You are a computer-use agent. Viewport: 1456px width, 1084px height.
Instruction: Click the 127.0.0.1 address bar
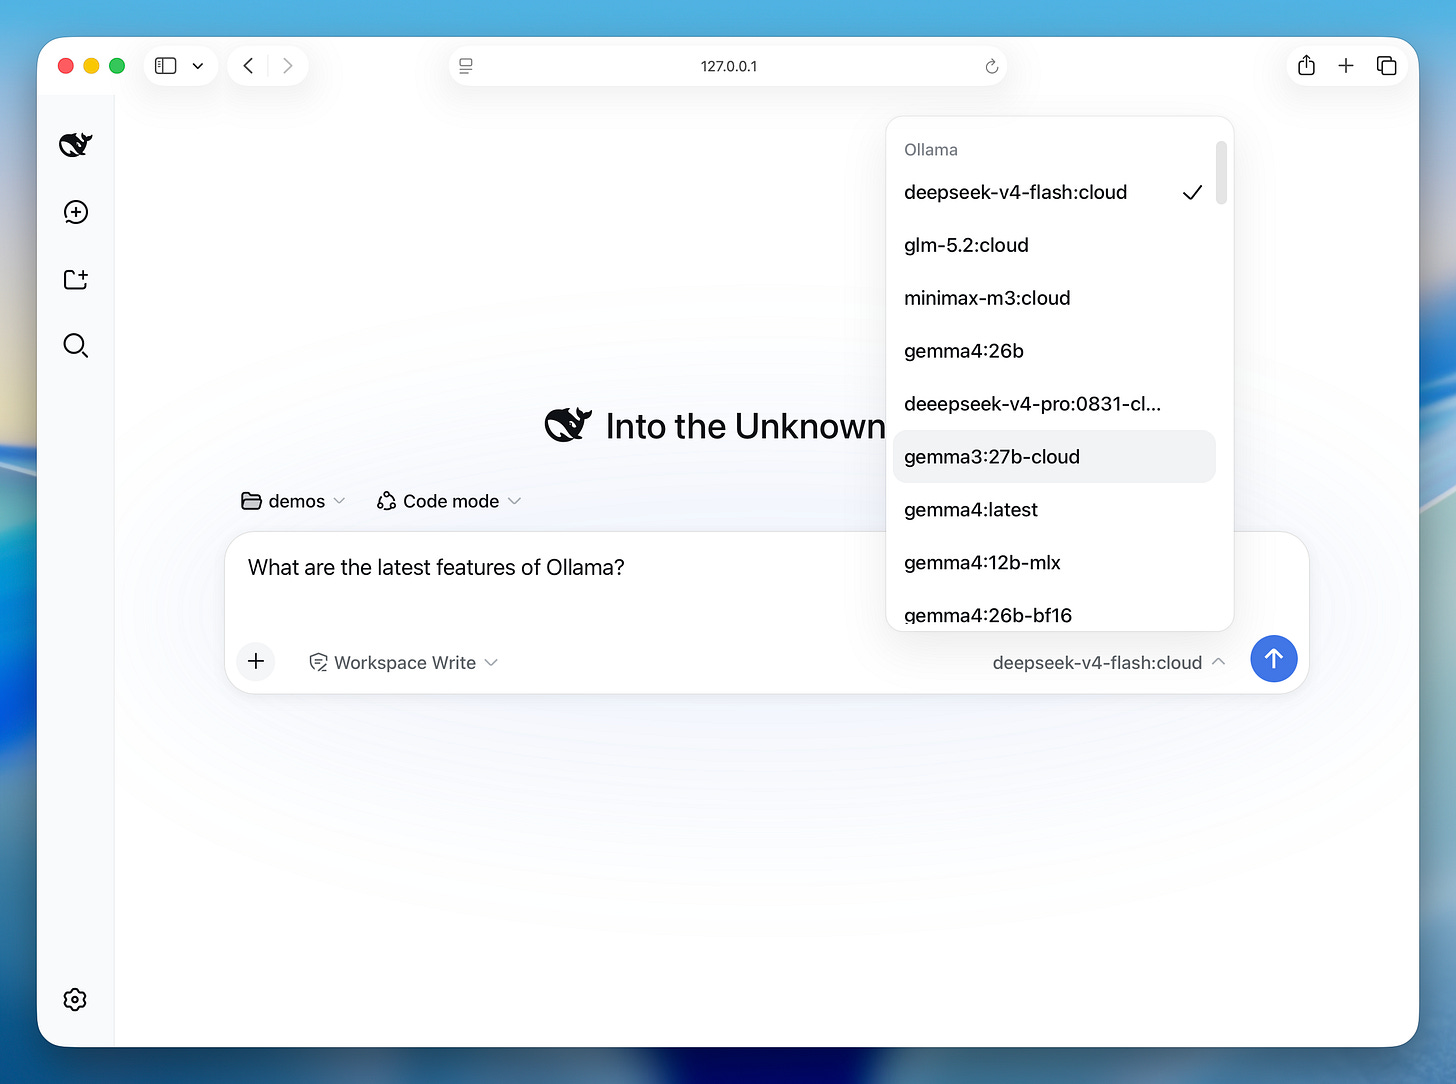(x=728, y=66)
